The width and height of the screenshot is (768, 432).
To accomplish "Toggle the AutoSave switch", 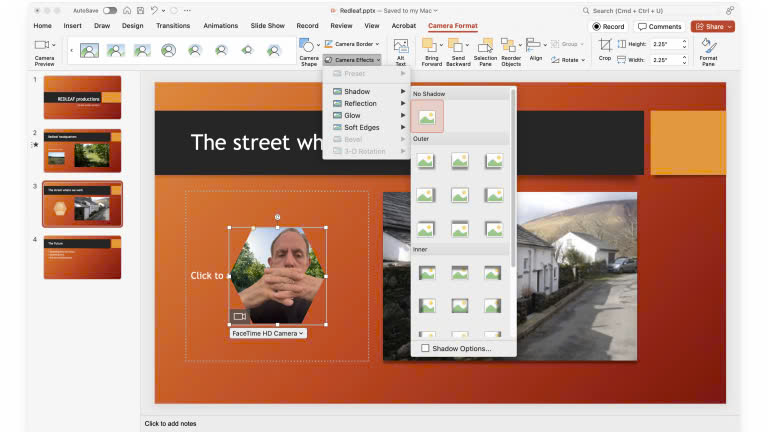I will (x=110, y=10).
